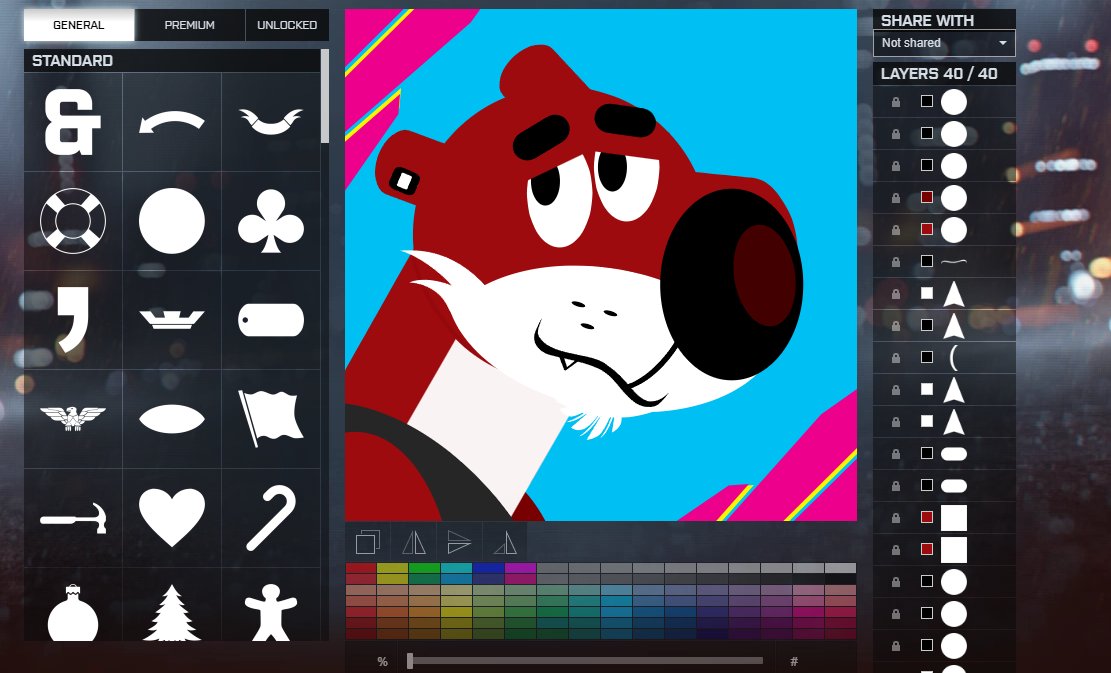This screenshot has height=673, width=1111.
Task: Choose the pointed ellipse shape
Action: tap(171, 419)
